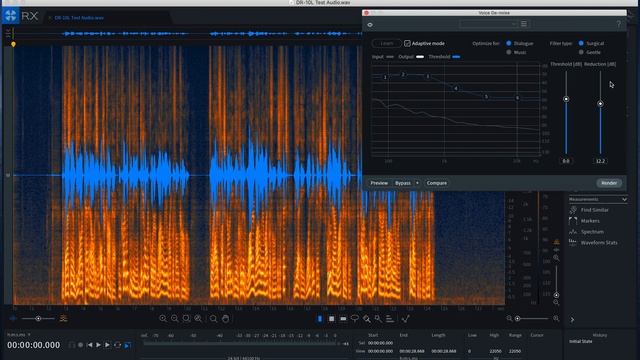640x360 pixels.
Task: Click the Compare button
Action: pyautogui.click(x=436, y=183)
